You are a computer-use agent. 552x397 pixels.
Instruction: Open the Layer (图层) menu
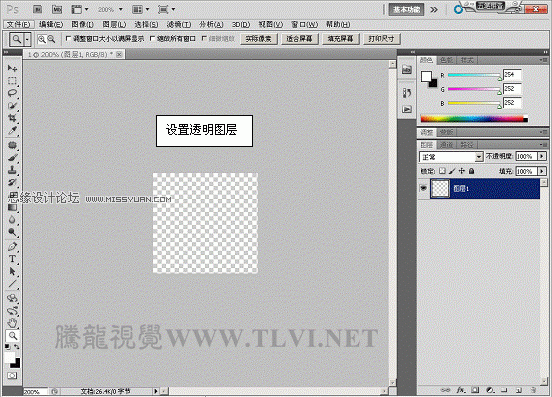click(x=114, y=24)
